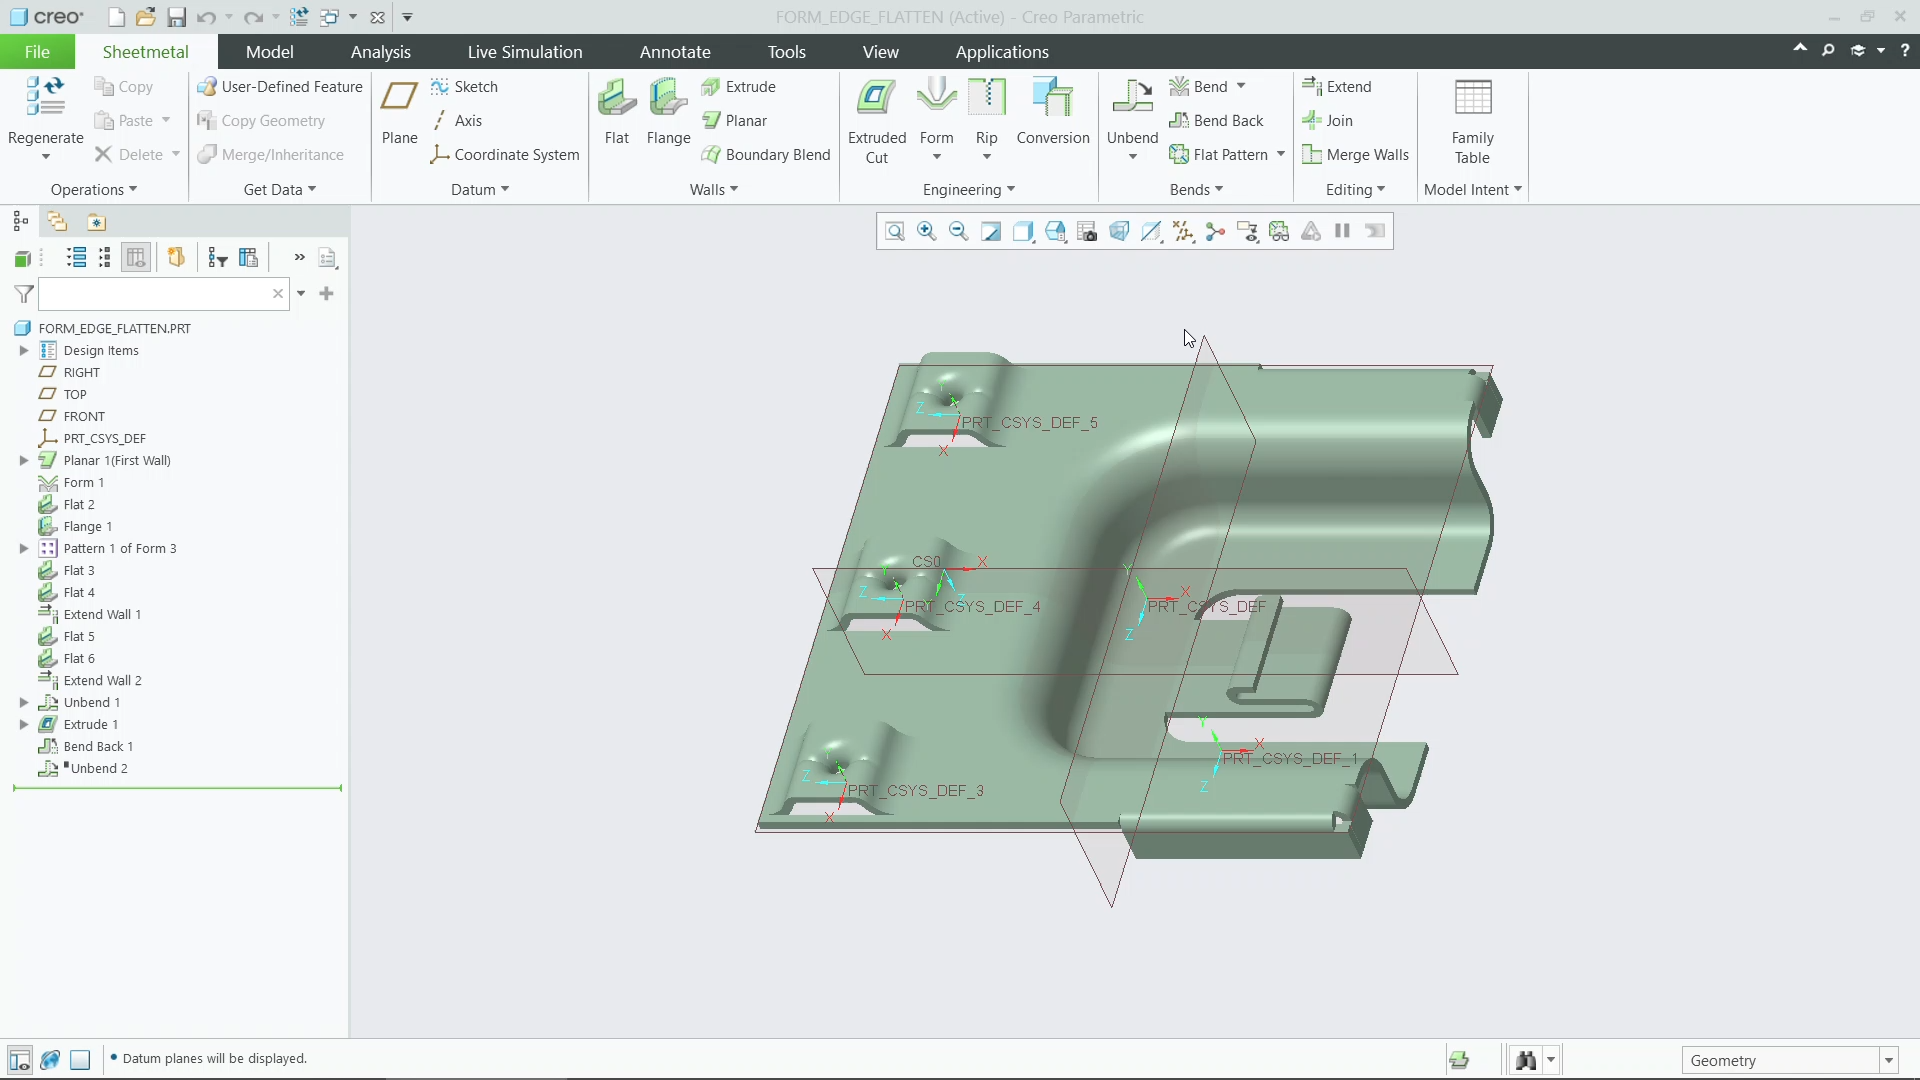Toggle Perspective View icon

(1119, 232)
